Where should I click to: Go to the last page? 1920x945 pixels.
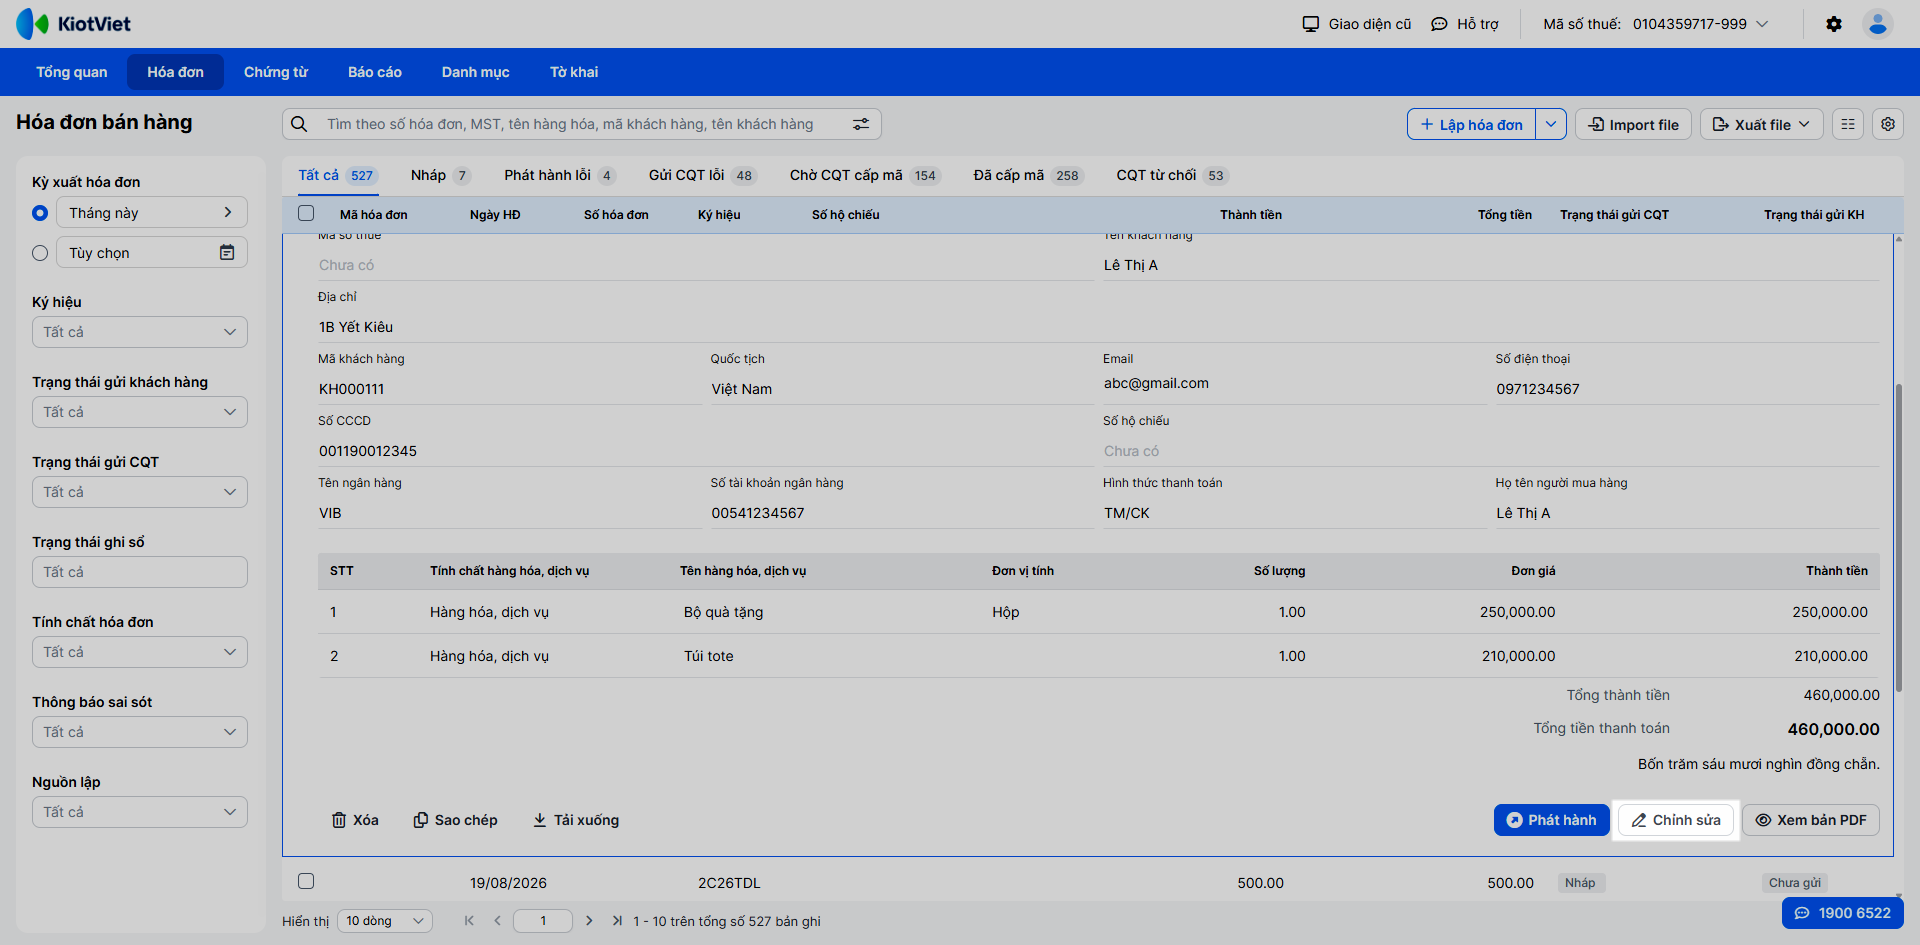(x=617, y=921)
